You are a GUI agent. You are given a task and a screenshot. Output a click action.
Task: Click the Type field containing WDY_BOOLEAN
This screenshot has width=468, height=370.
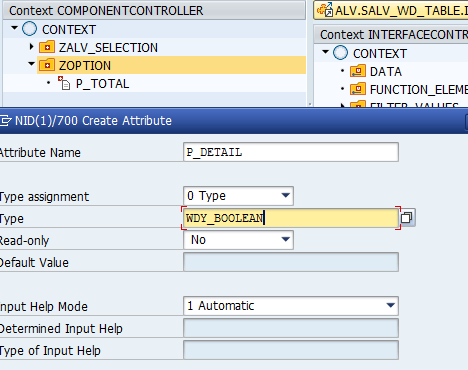coord(291,218)
